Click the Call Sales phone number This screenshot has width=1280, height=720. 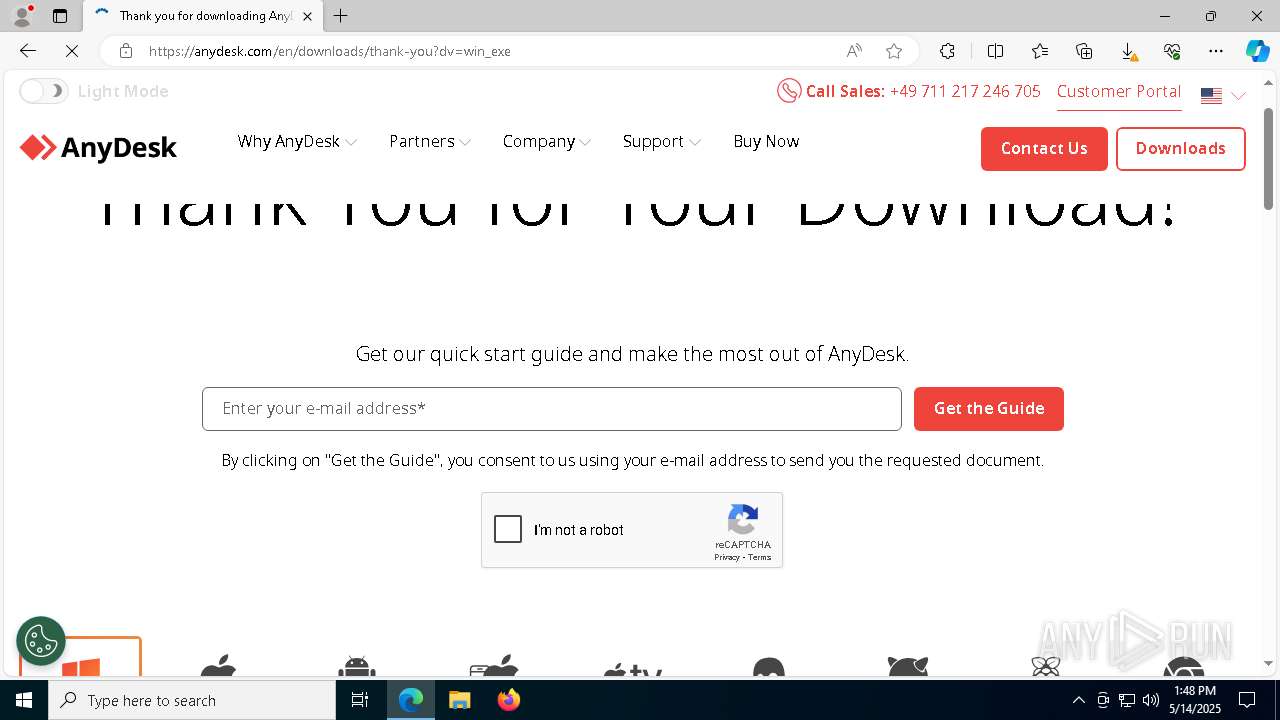[965, 91]
